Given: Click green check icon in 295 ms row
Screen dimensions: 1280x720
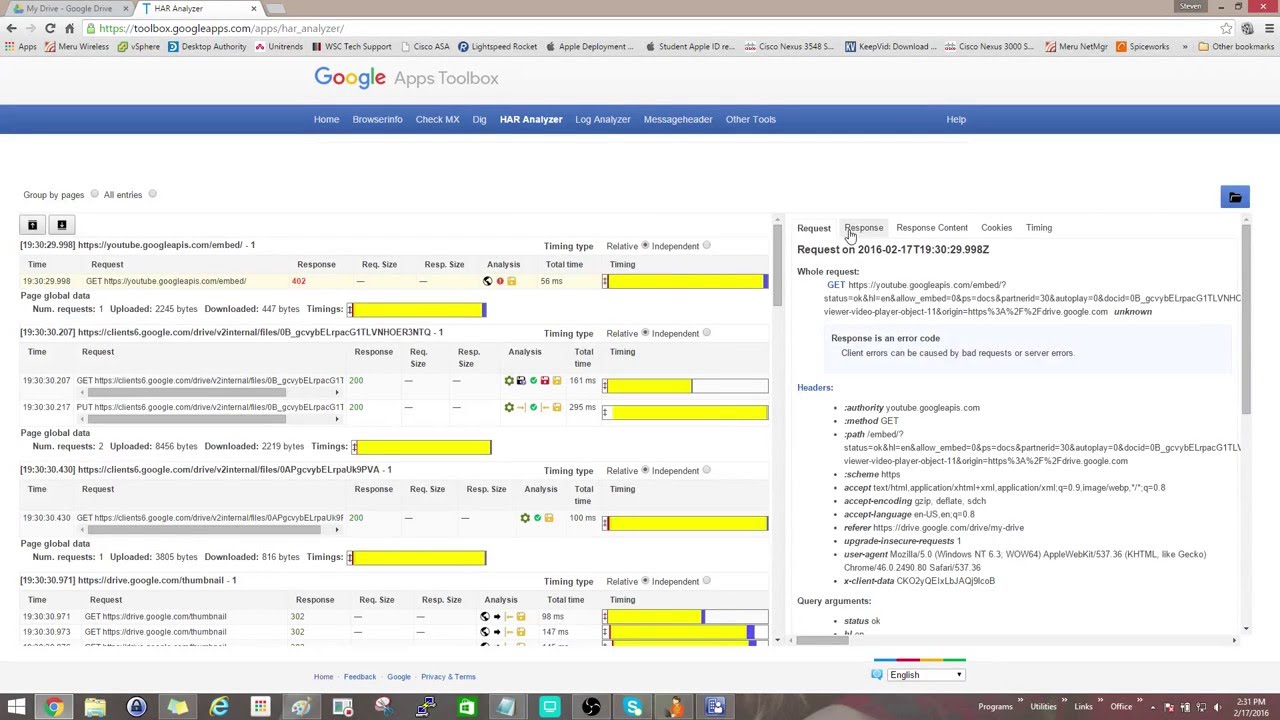Looking at the screenshot, I should 533,407.
